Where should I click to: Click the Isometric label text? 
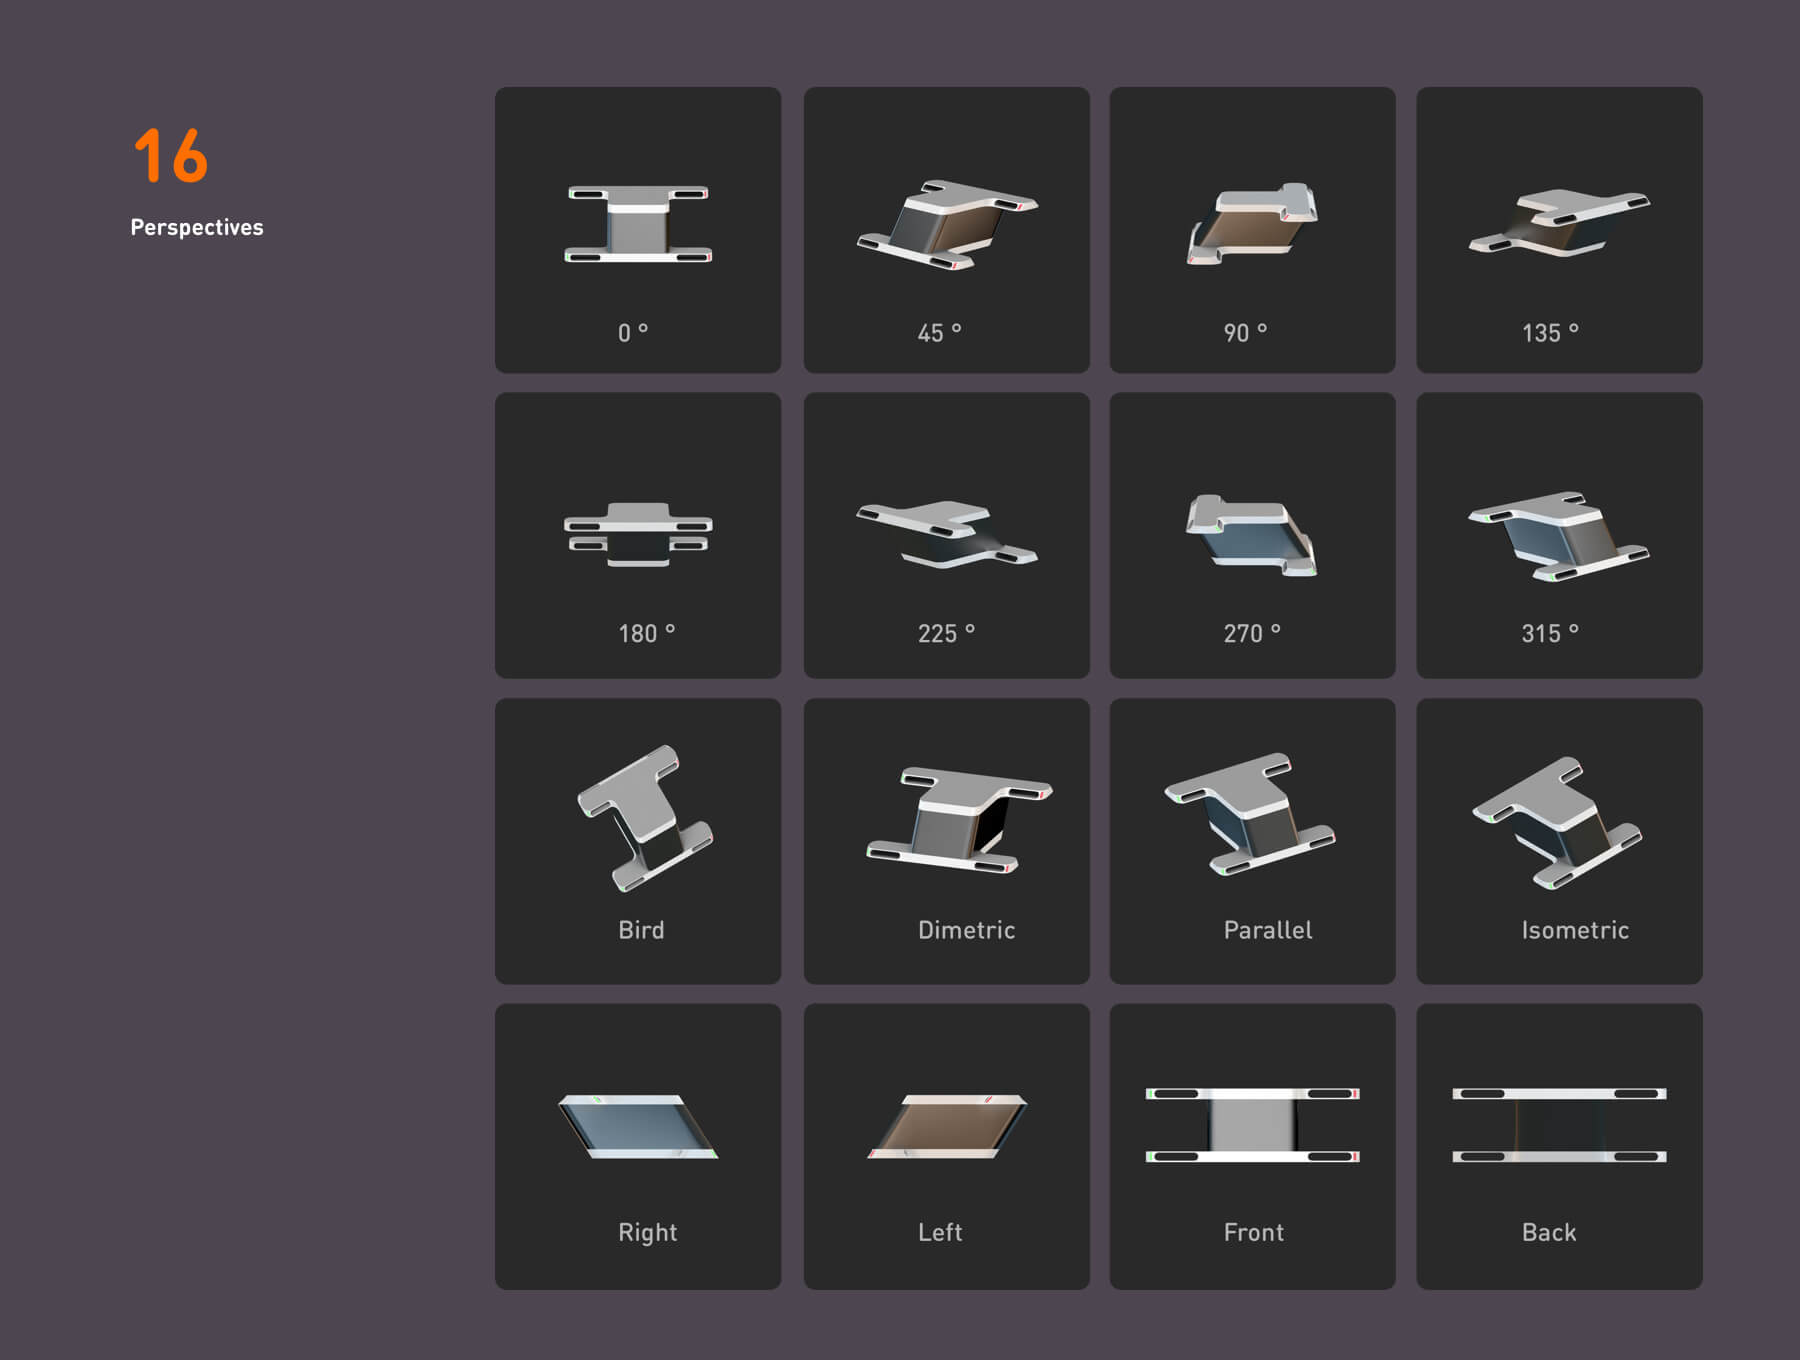coord(1575,930)
